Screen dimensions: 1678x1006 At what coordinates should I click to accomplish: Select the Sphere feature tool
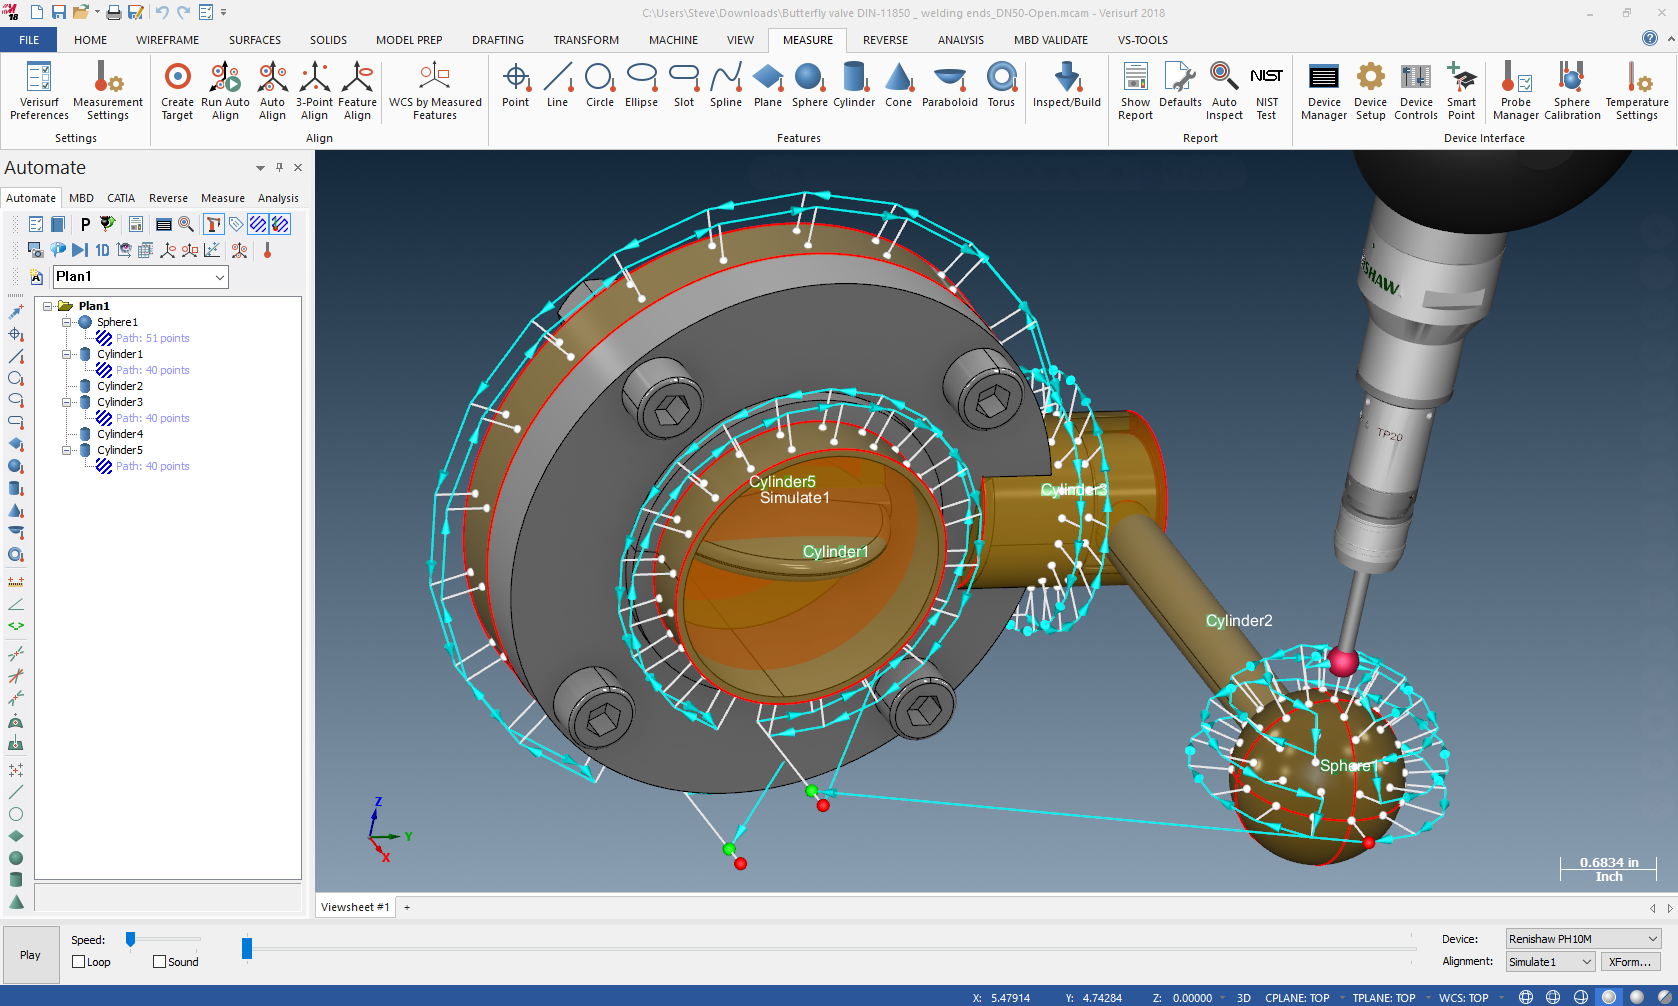click(809, 88)
